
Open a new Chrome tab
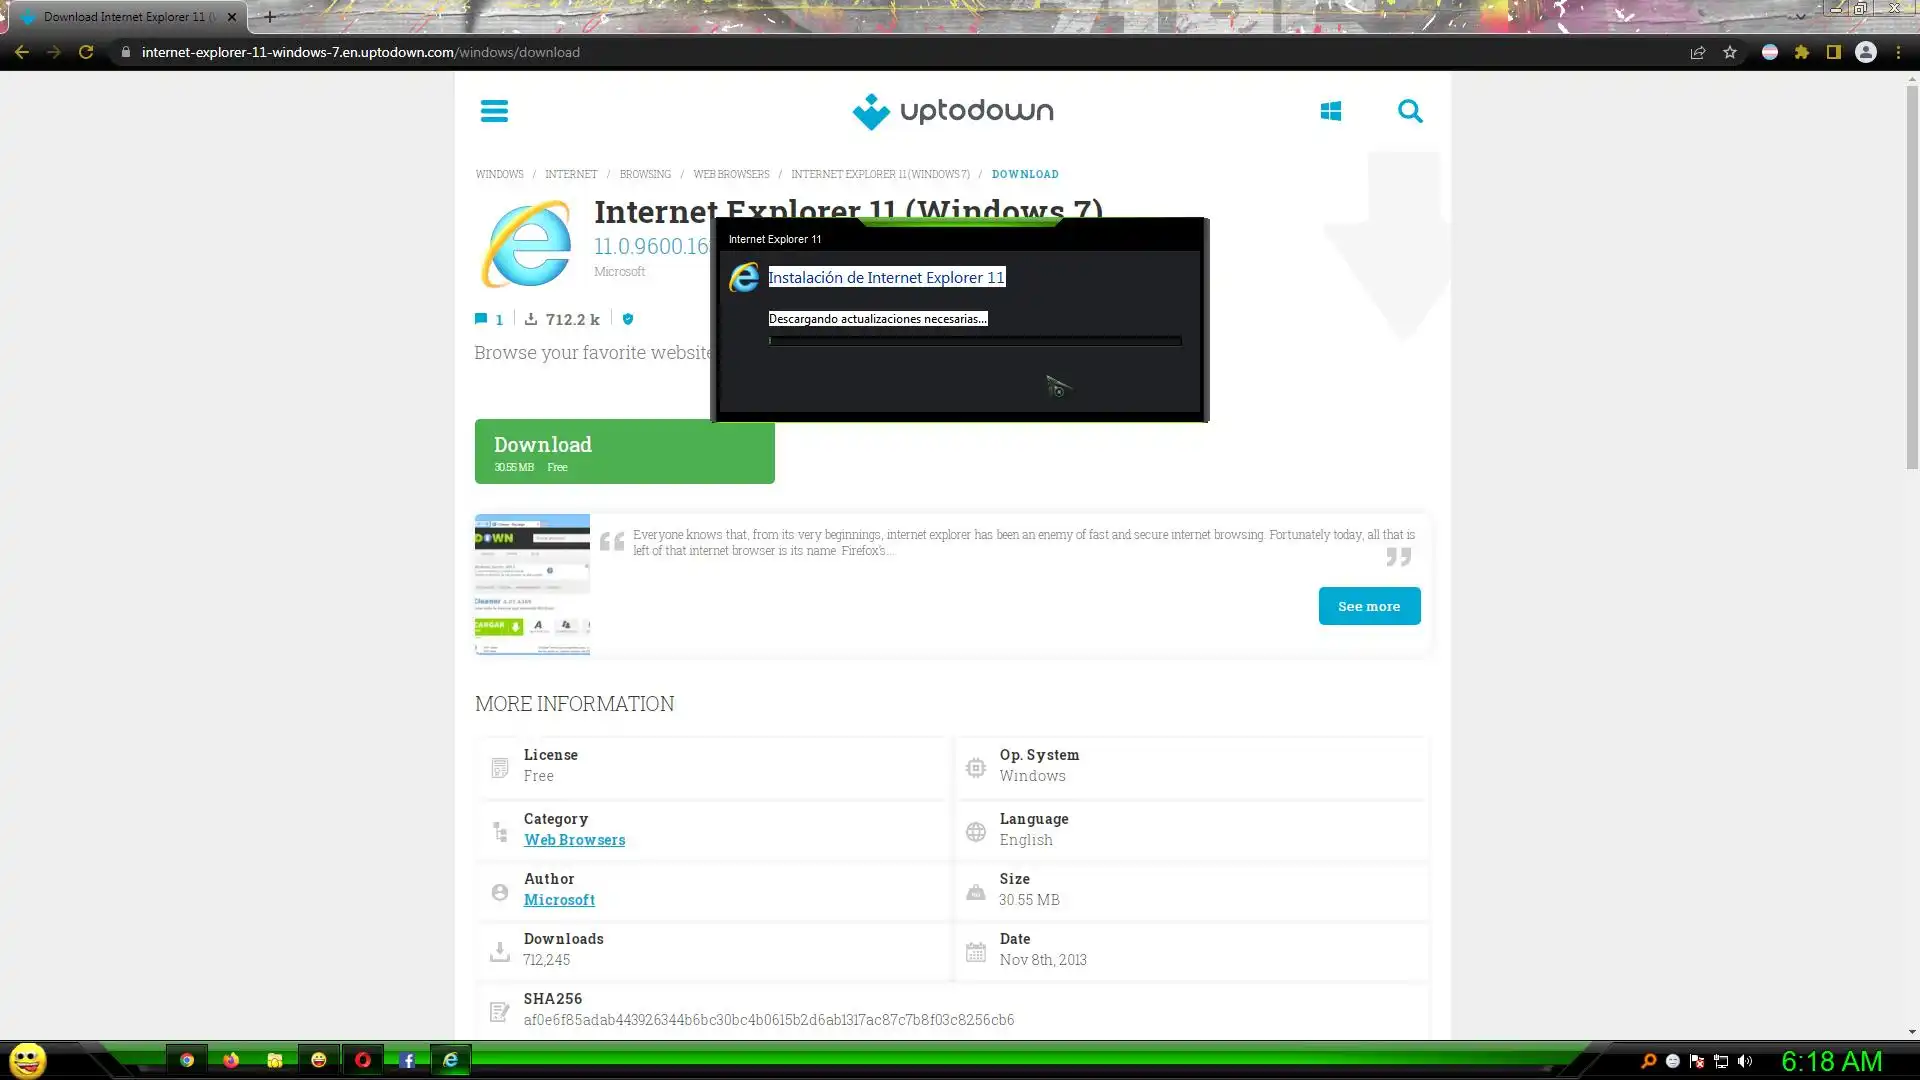click(x=270, y=17)
